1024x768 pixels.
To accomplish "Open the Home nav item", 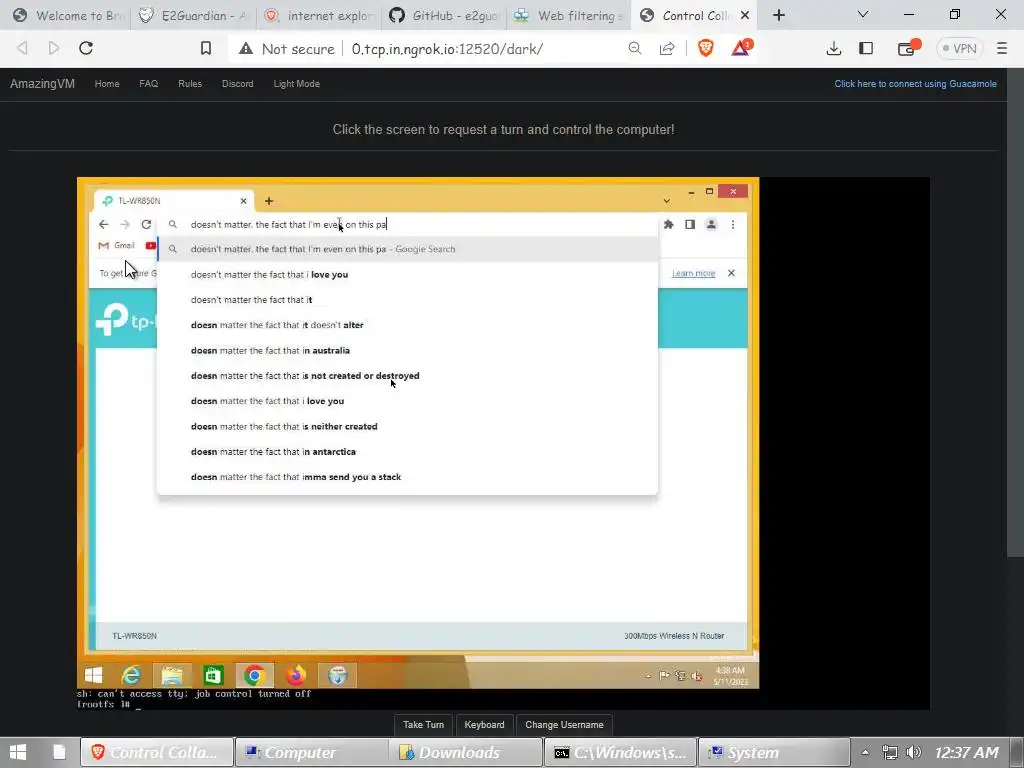I will point(107,84).
